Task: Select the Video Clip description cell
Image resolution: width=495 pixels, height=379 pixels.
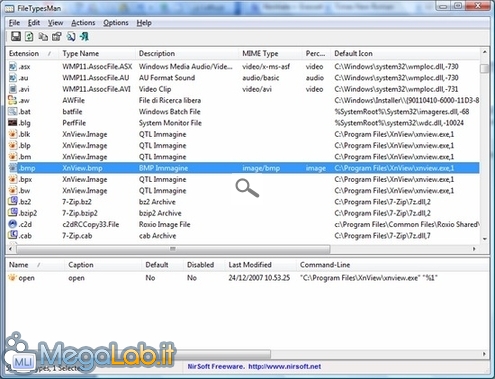Action: point(155,89)
